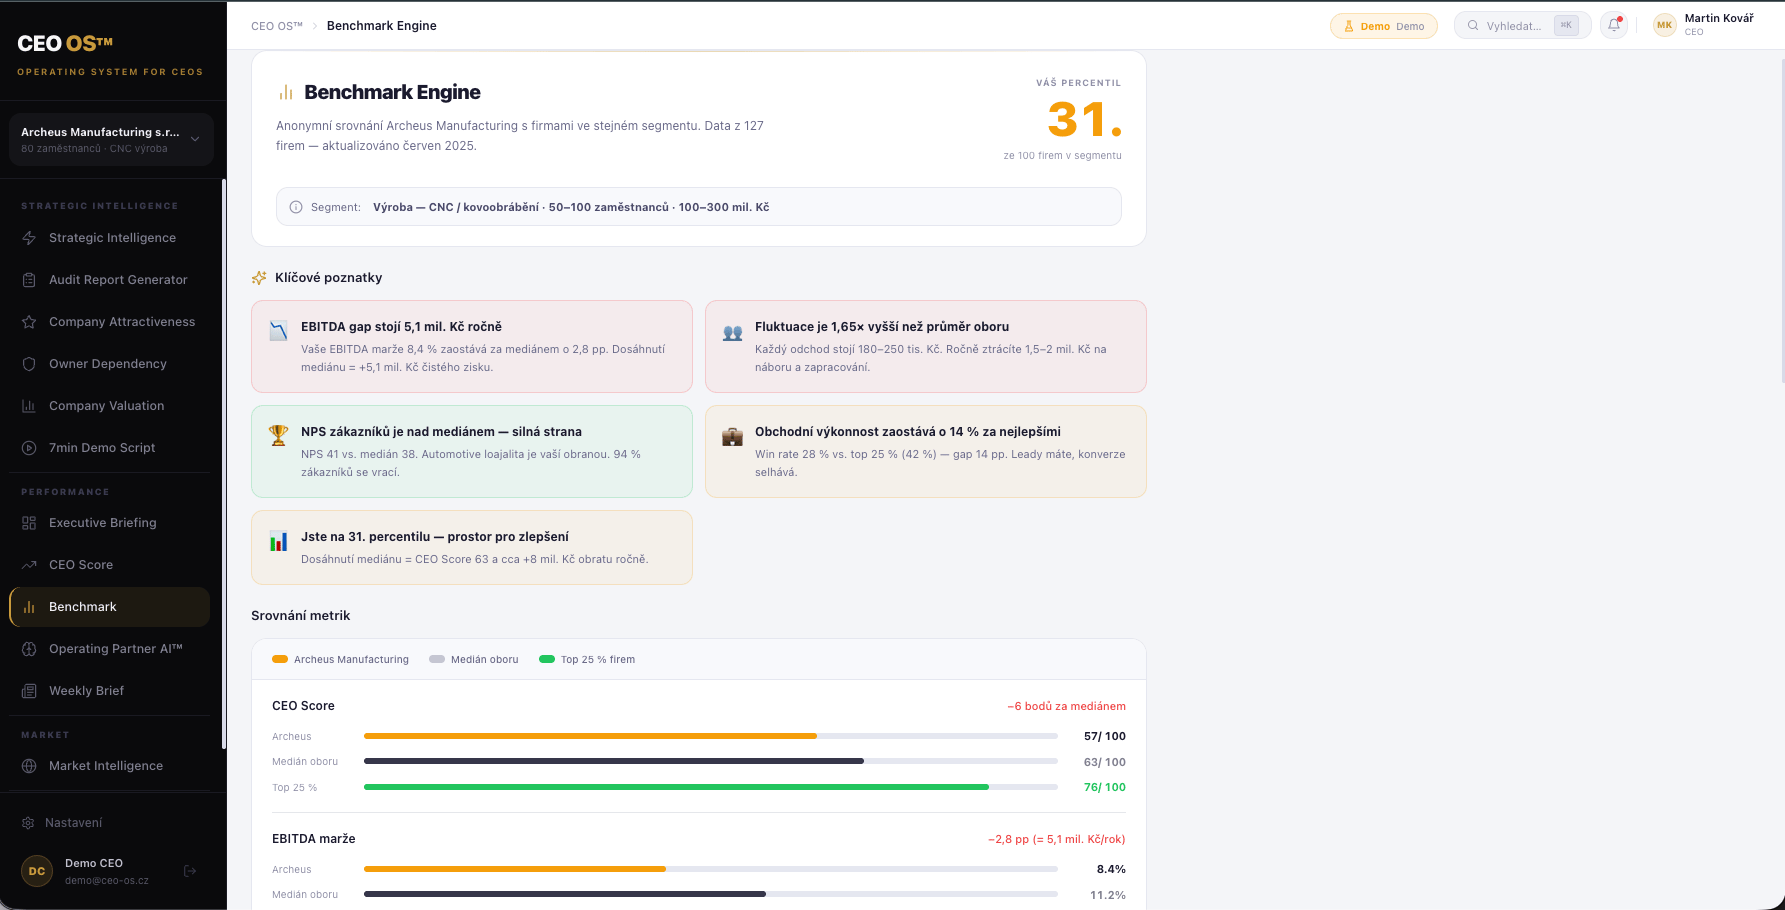Select Benchmark menu item
This screenshot has width=1785, height=910.
(x=110, y=607)
